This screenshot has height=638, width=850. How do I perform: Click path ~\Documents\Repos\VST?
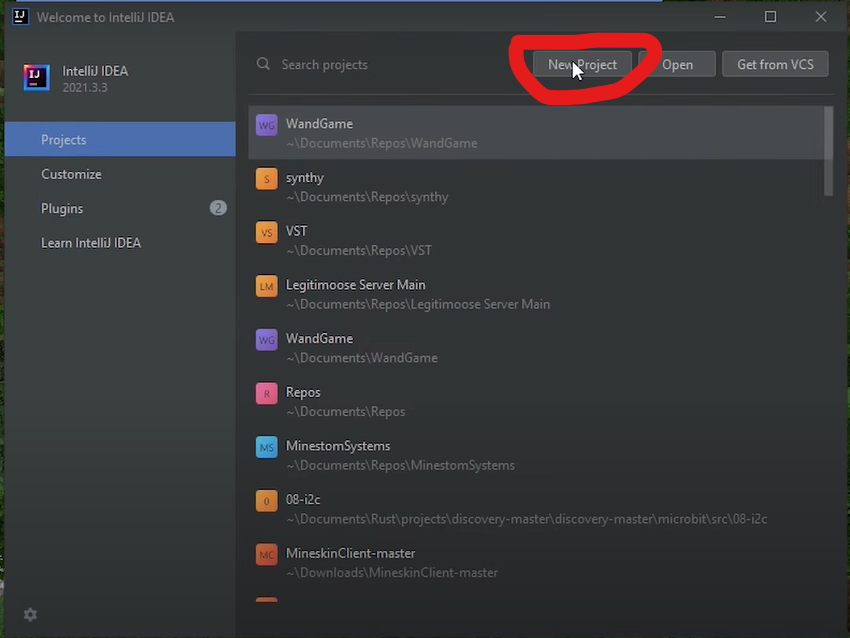[x=359, y=250]
